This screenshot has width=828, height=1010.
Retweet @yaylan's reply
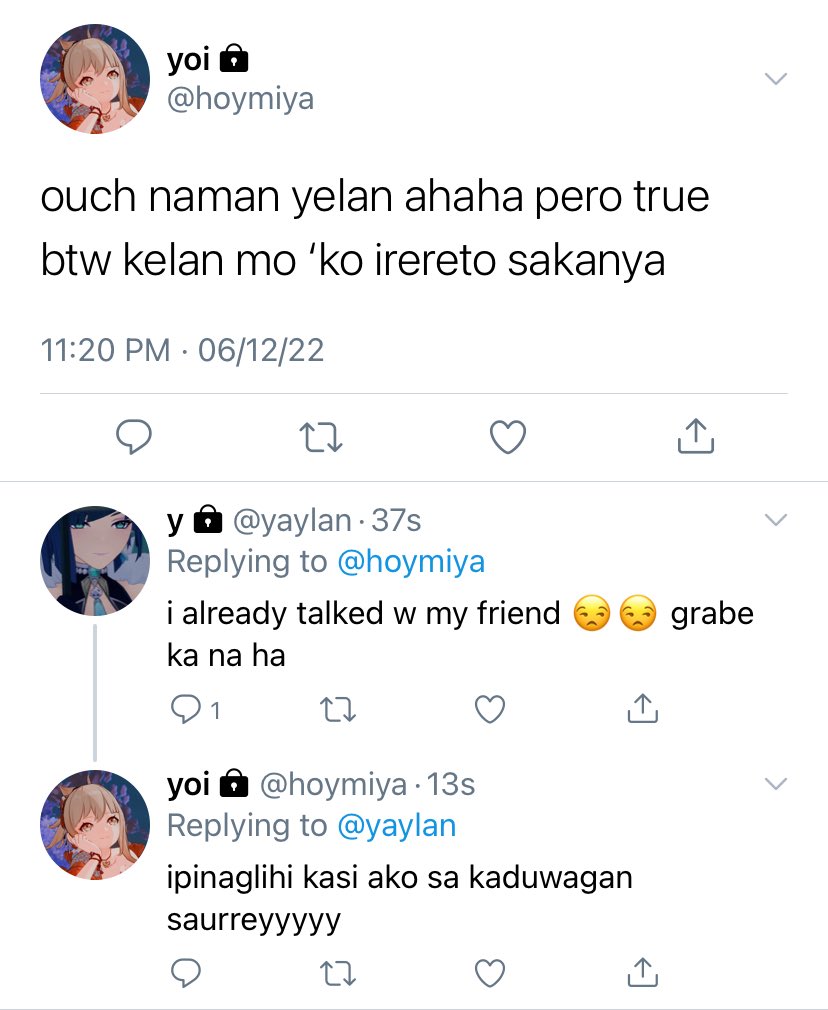(338, 710)
